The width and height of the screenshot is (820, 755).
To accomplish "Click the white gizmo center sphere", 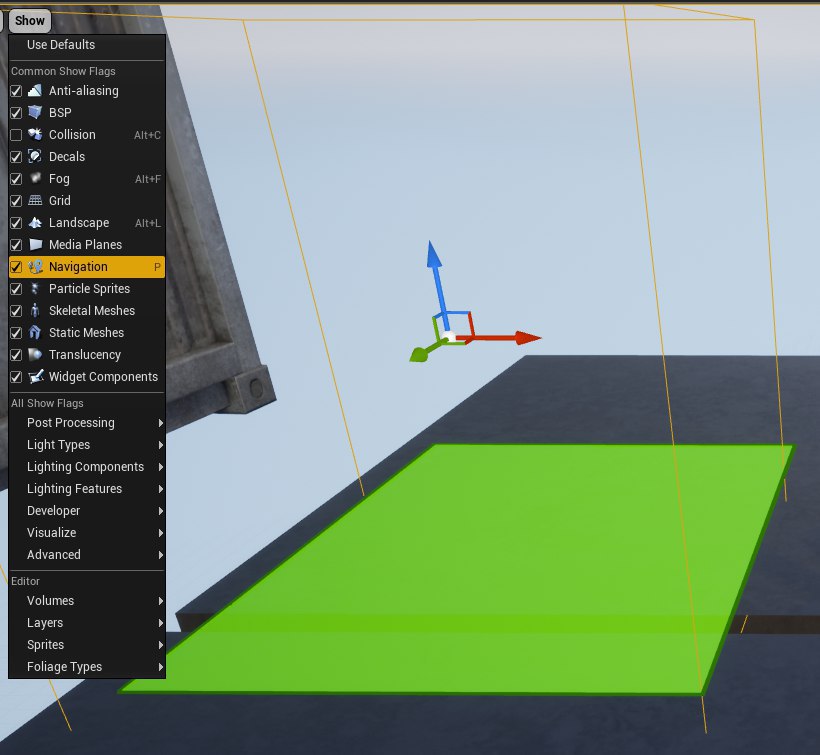I will (449, 336).
